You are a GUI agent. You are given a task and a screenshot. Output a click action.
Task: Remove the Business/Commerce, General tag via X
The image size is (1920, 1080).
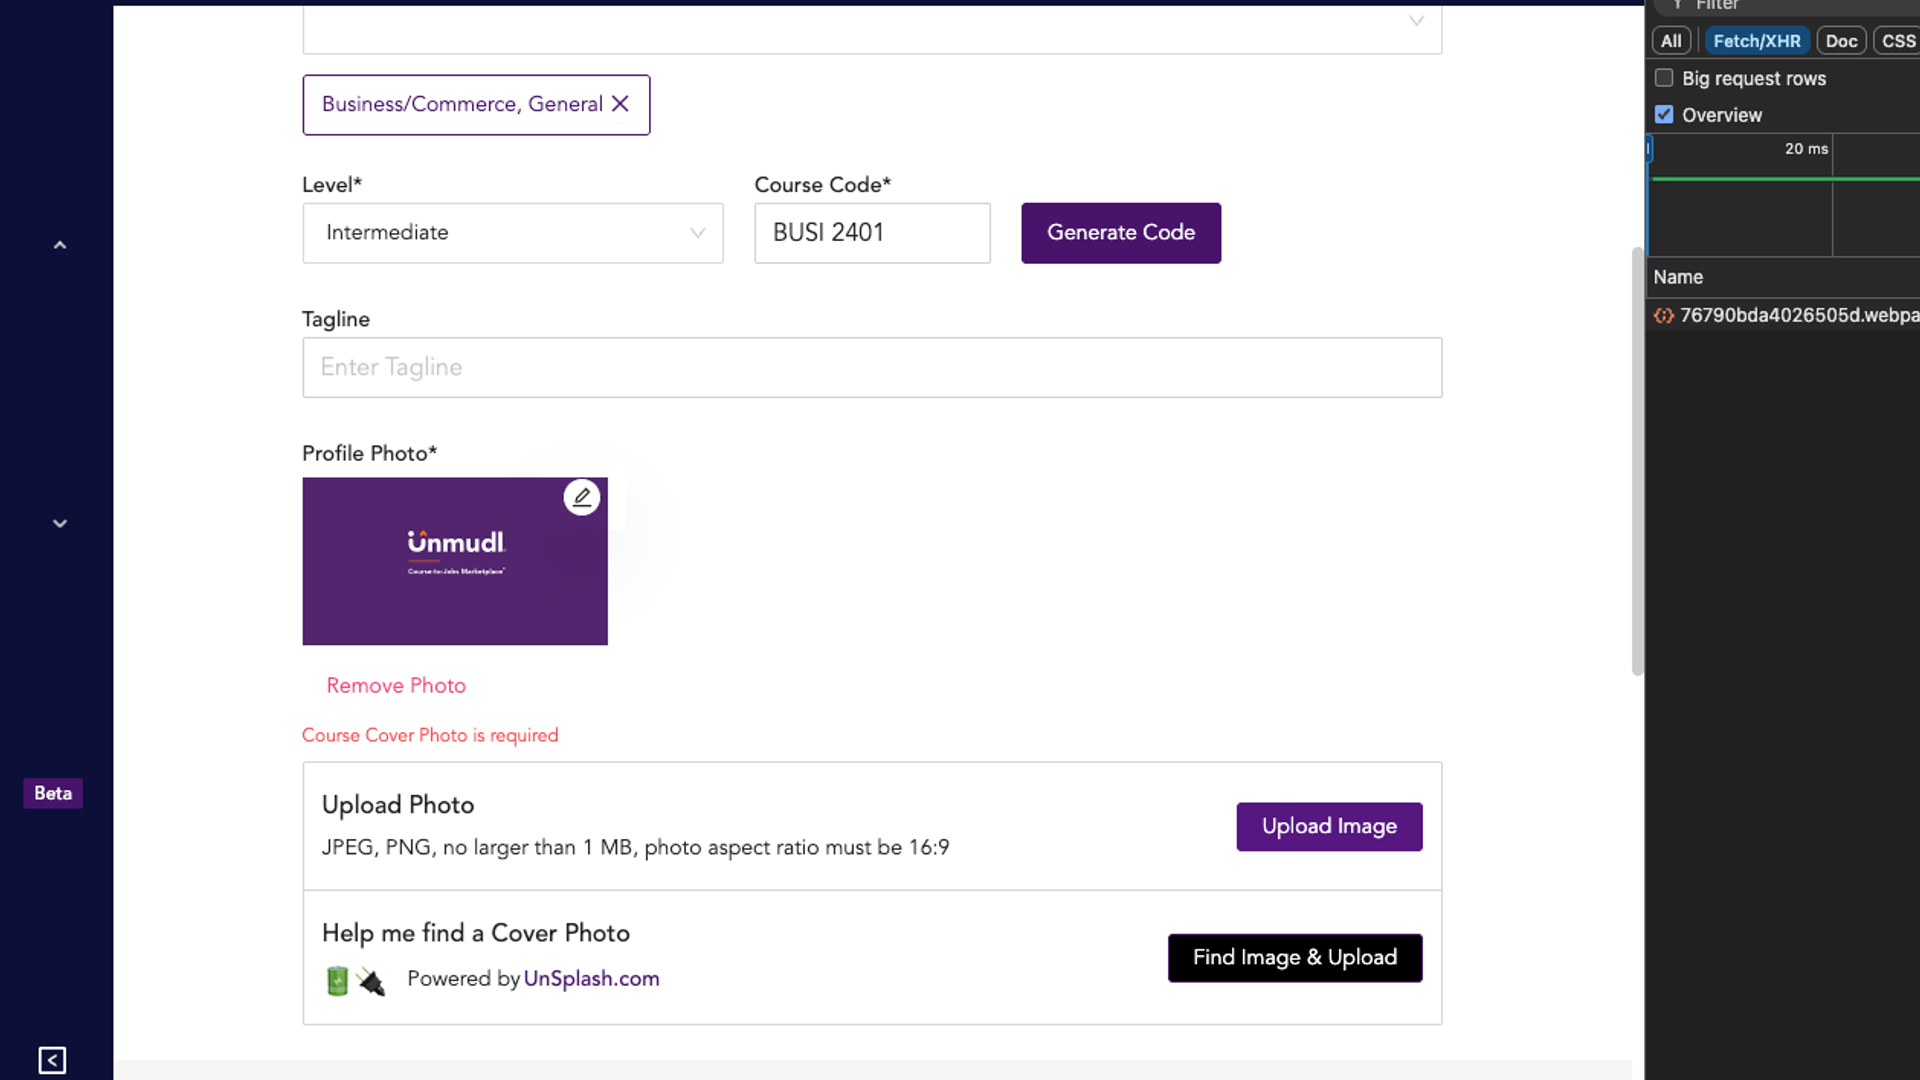pos(620,104)
